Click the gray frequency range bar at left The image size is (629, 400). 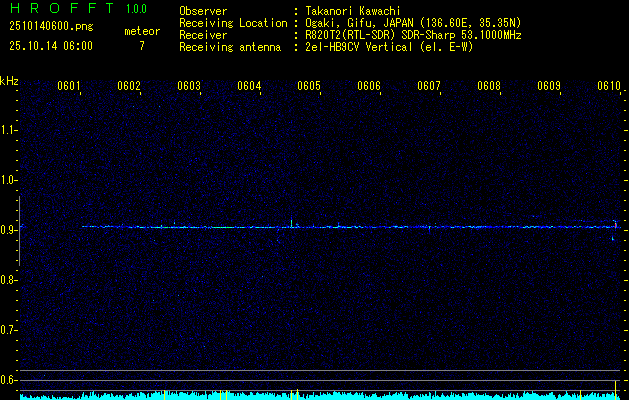click(x=19, y=231)
